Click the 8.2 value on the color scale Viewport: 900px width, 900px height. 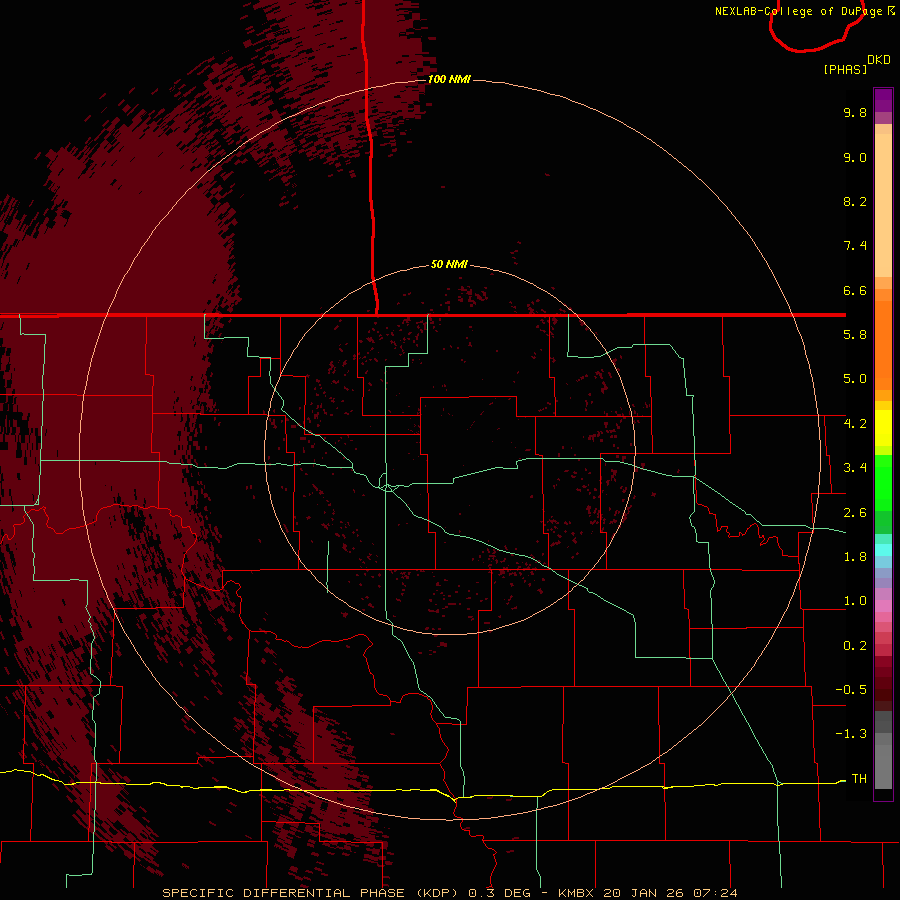tap(855, 201)
